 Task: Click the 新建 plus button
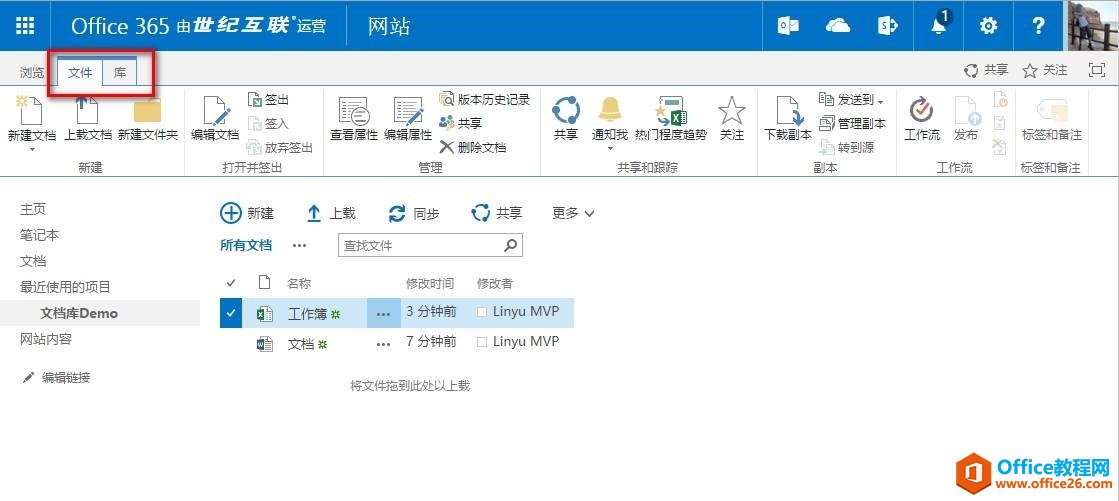coord(247,213)
